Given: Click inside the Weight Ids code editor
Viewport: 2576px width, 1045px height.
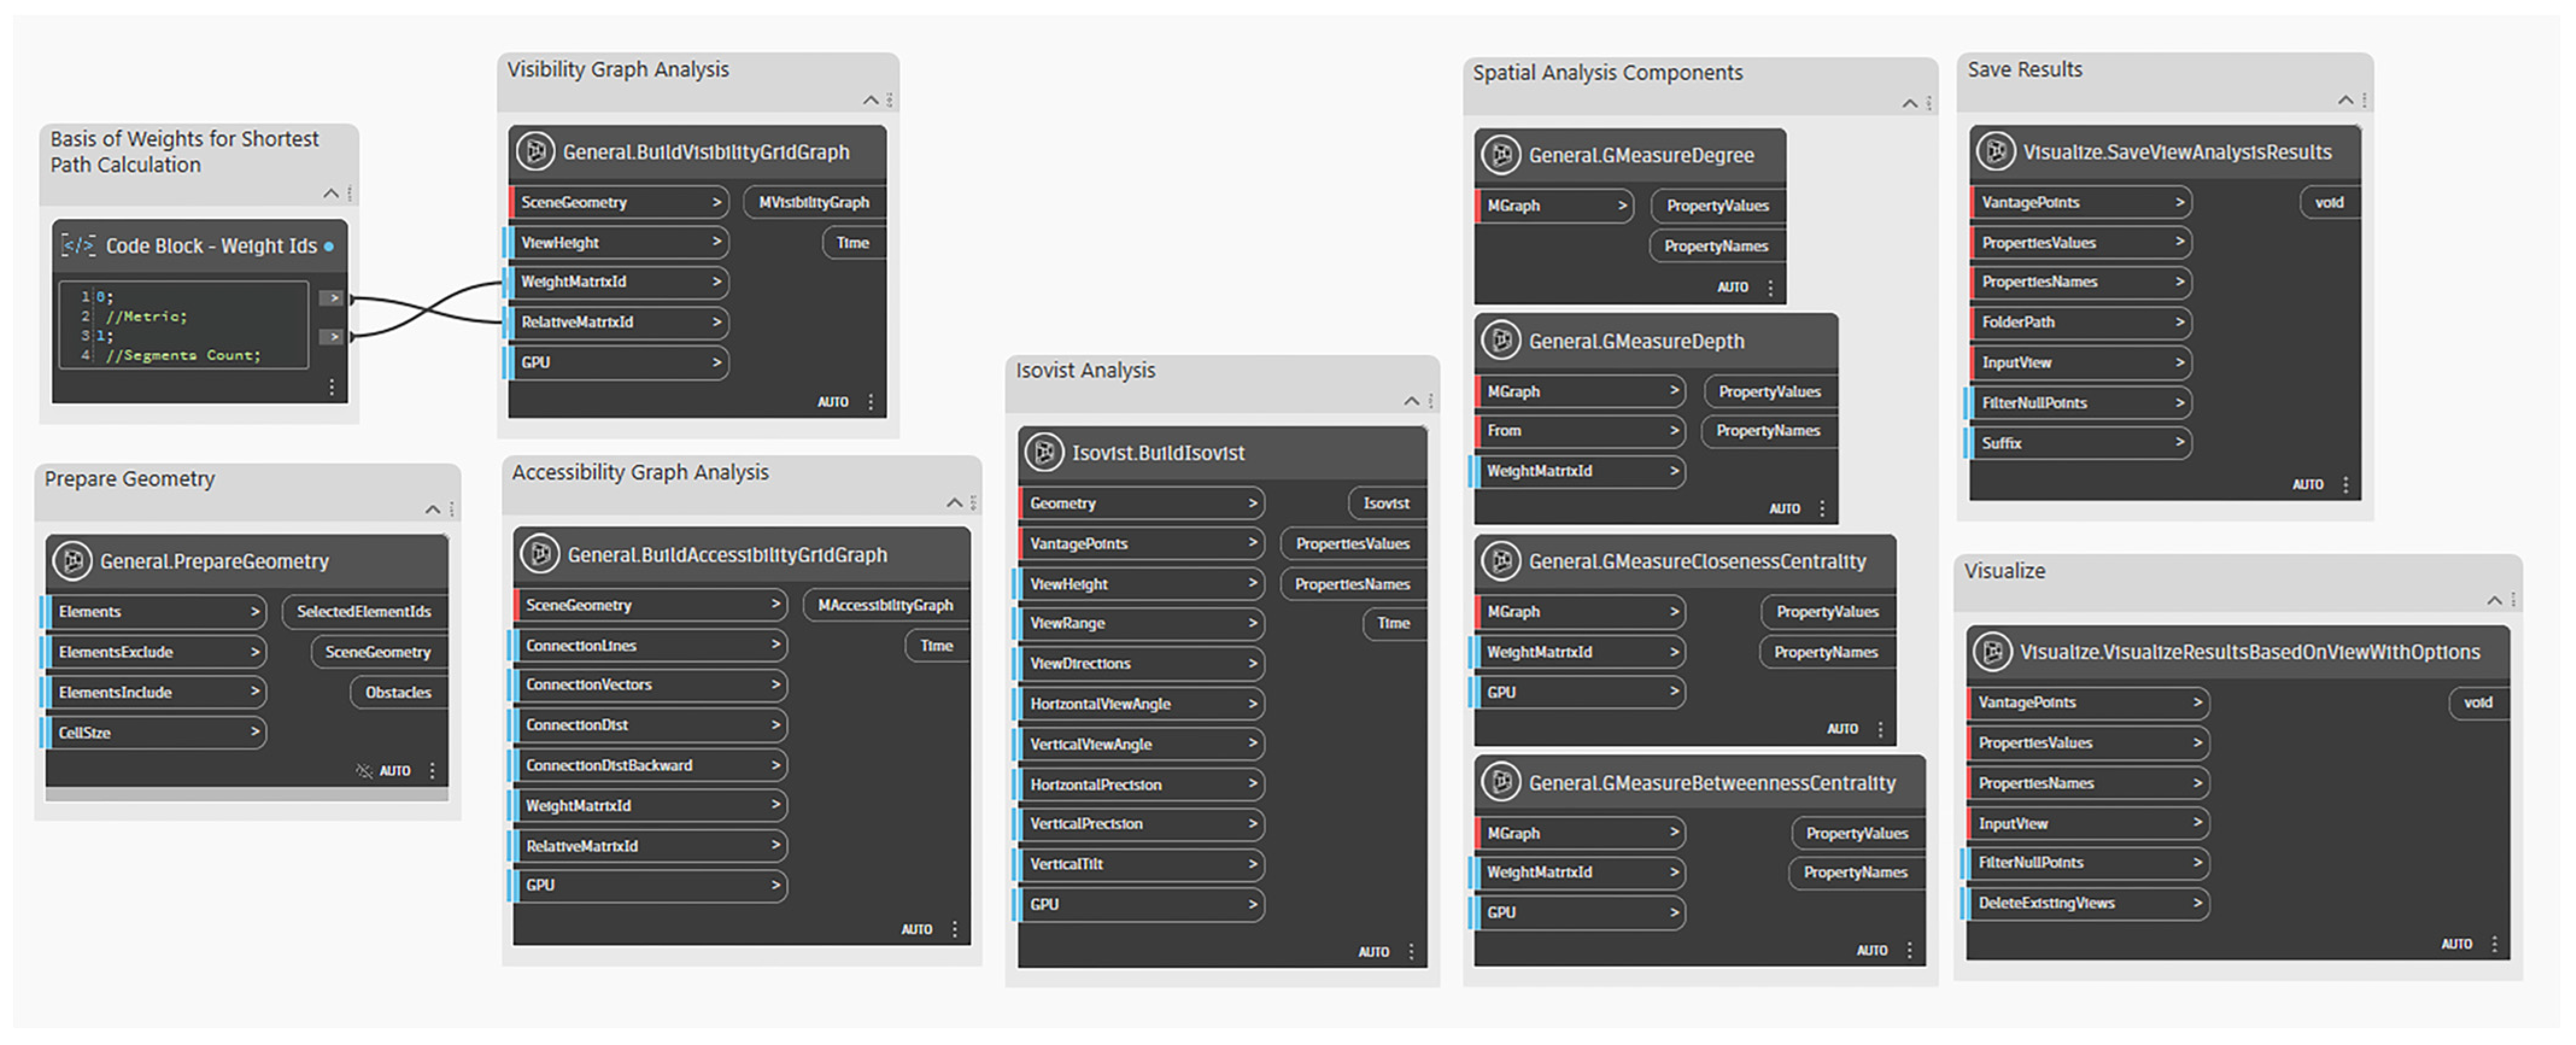Looking at the screenshot, I should (x=184, y=326).
